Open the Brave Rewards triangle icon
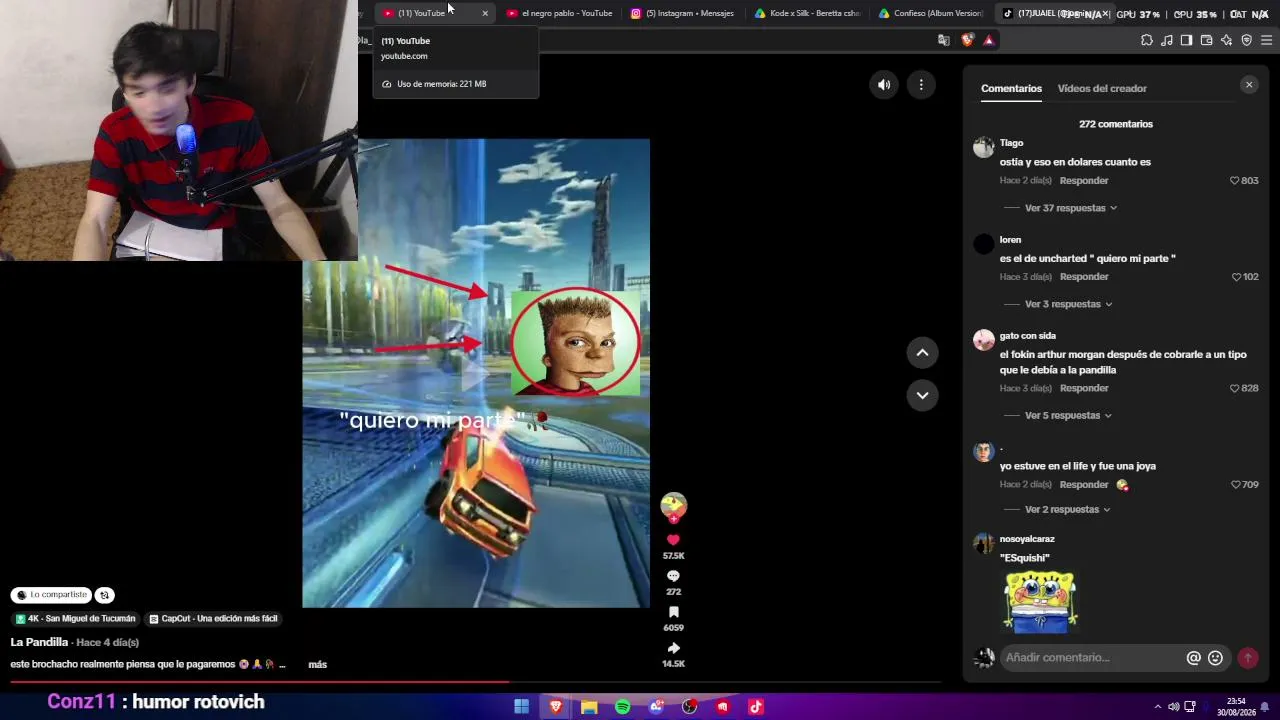1280x720 pixels. [989, 40]
